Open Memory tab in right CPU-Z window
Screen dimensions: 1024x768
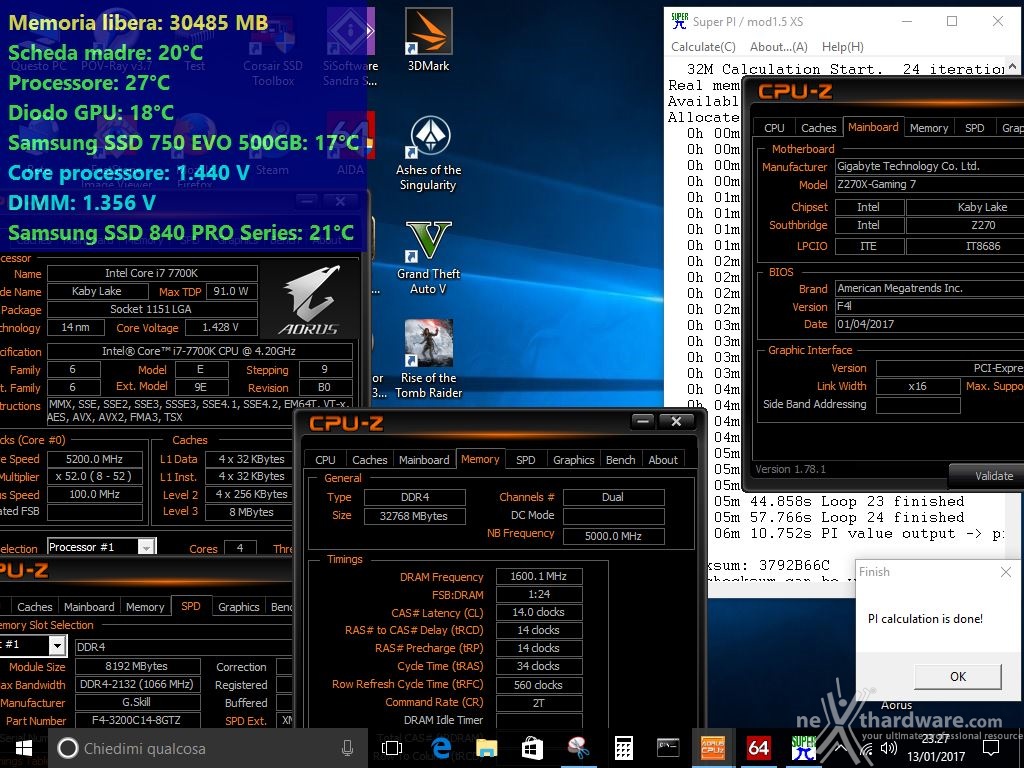tap(929, 128)
